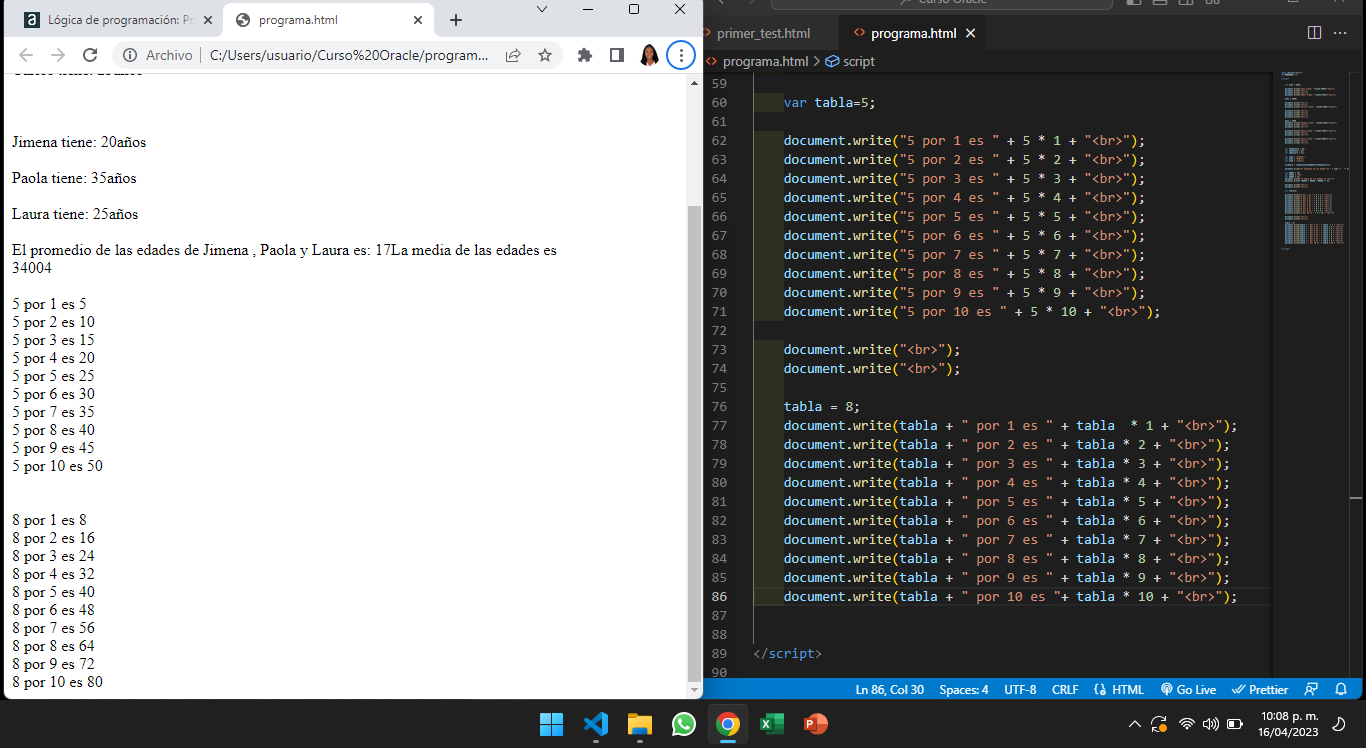Go forward in Chrome browser history
Screen dimensions: 1366x748
57,55
